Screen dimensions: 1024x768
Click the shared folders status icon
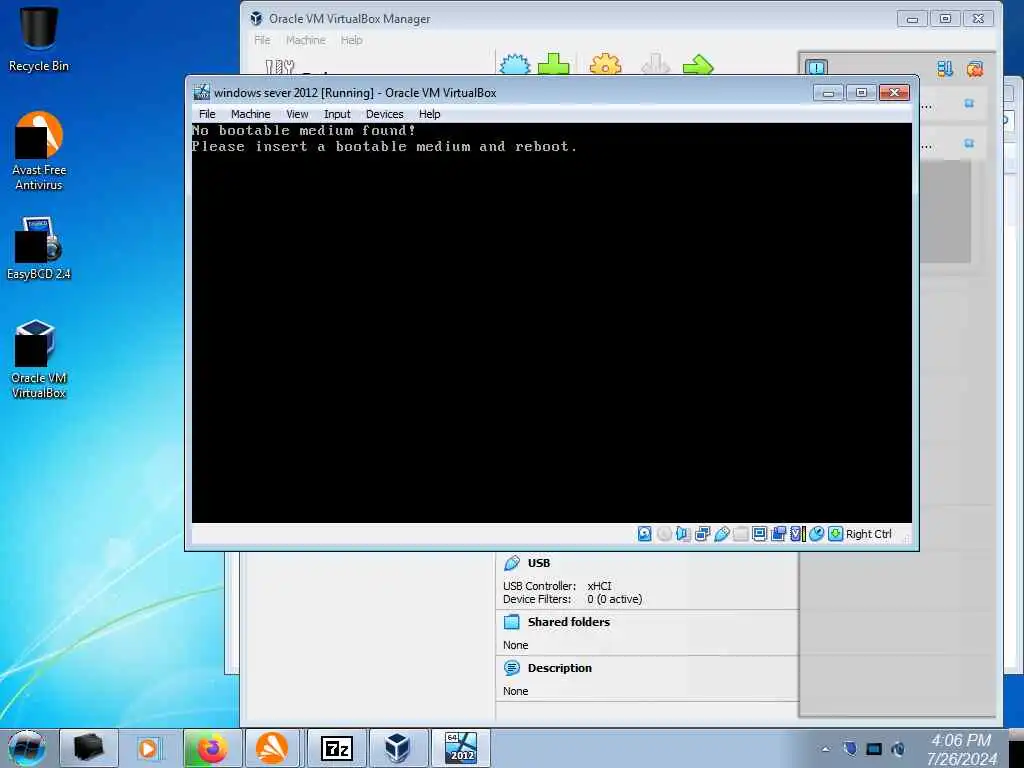coord(741,534)
